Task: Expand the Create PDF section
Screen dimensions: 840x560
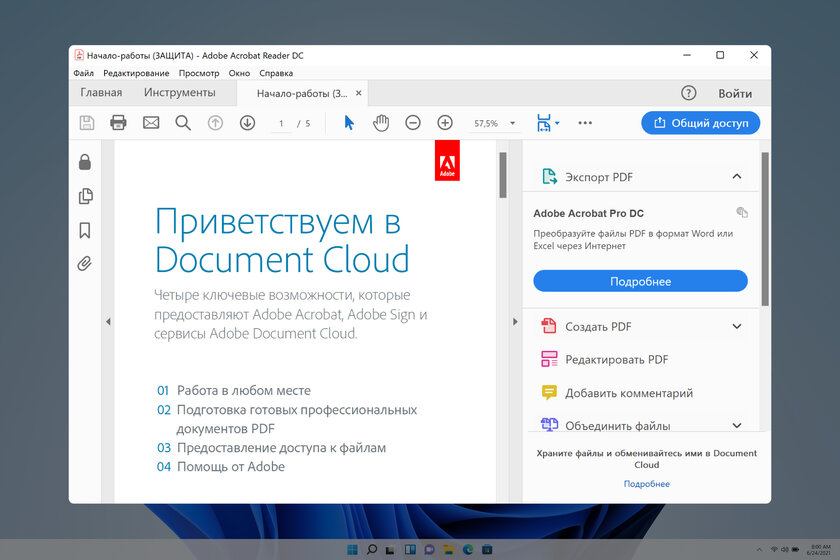Action: point(737,326)
